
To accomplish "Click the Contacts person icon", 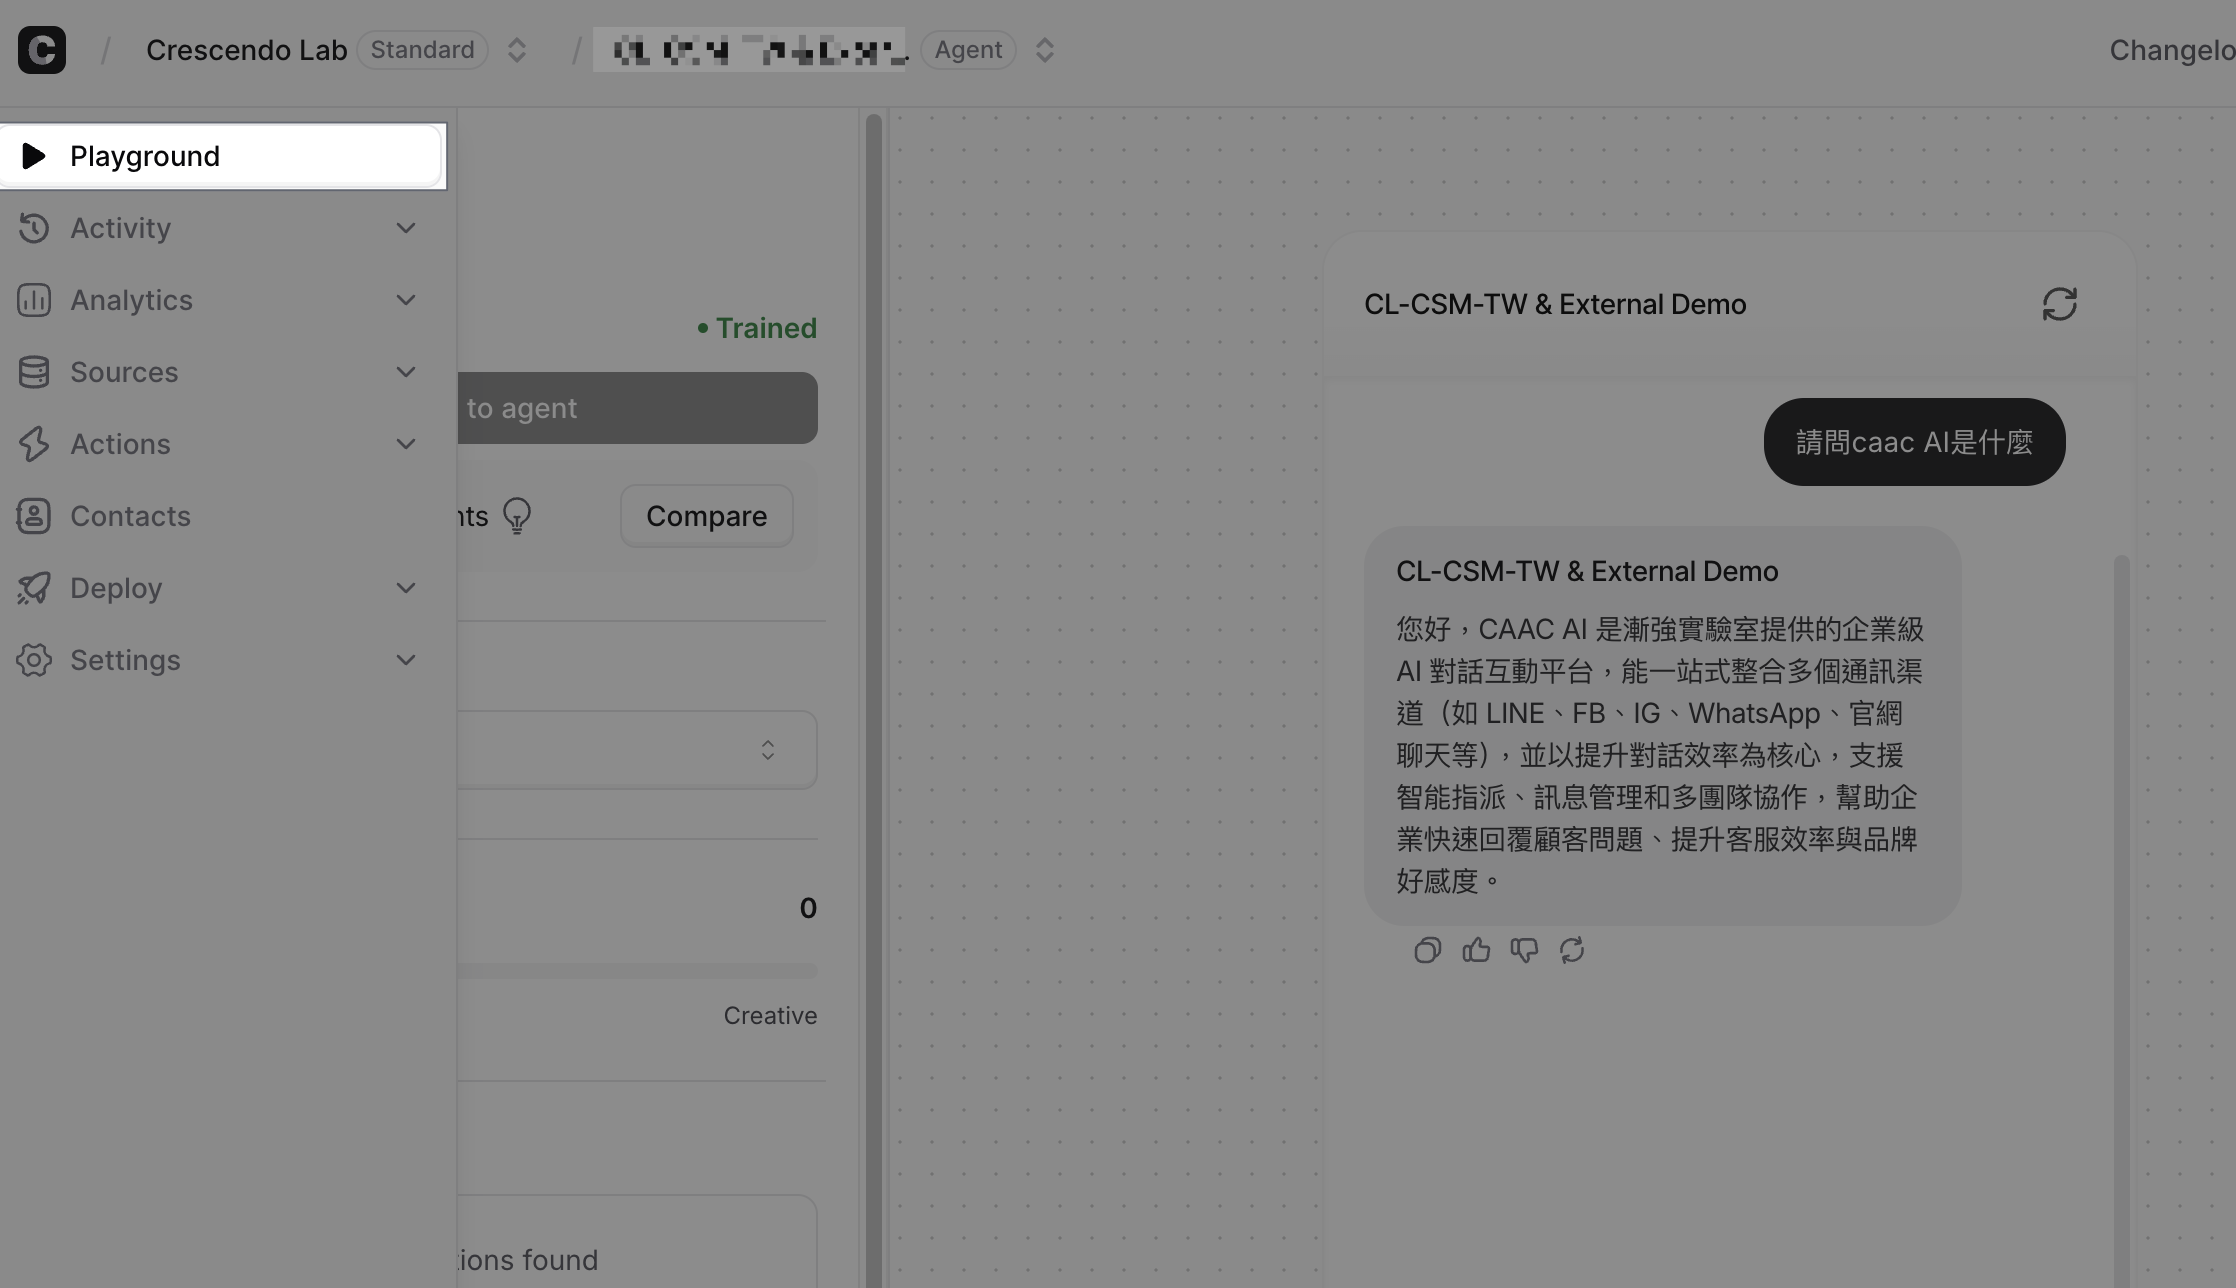I will tap(33, 516).
